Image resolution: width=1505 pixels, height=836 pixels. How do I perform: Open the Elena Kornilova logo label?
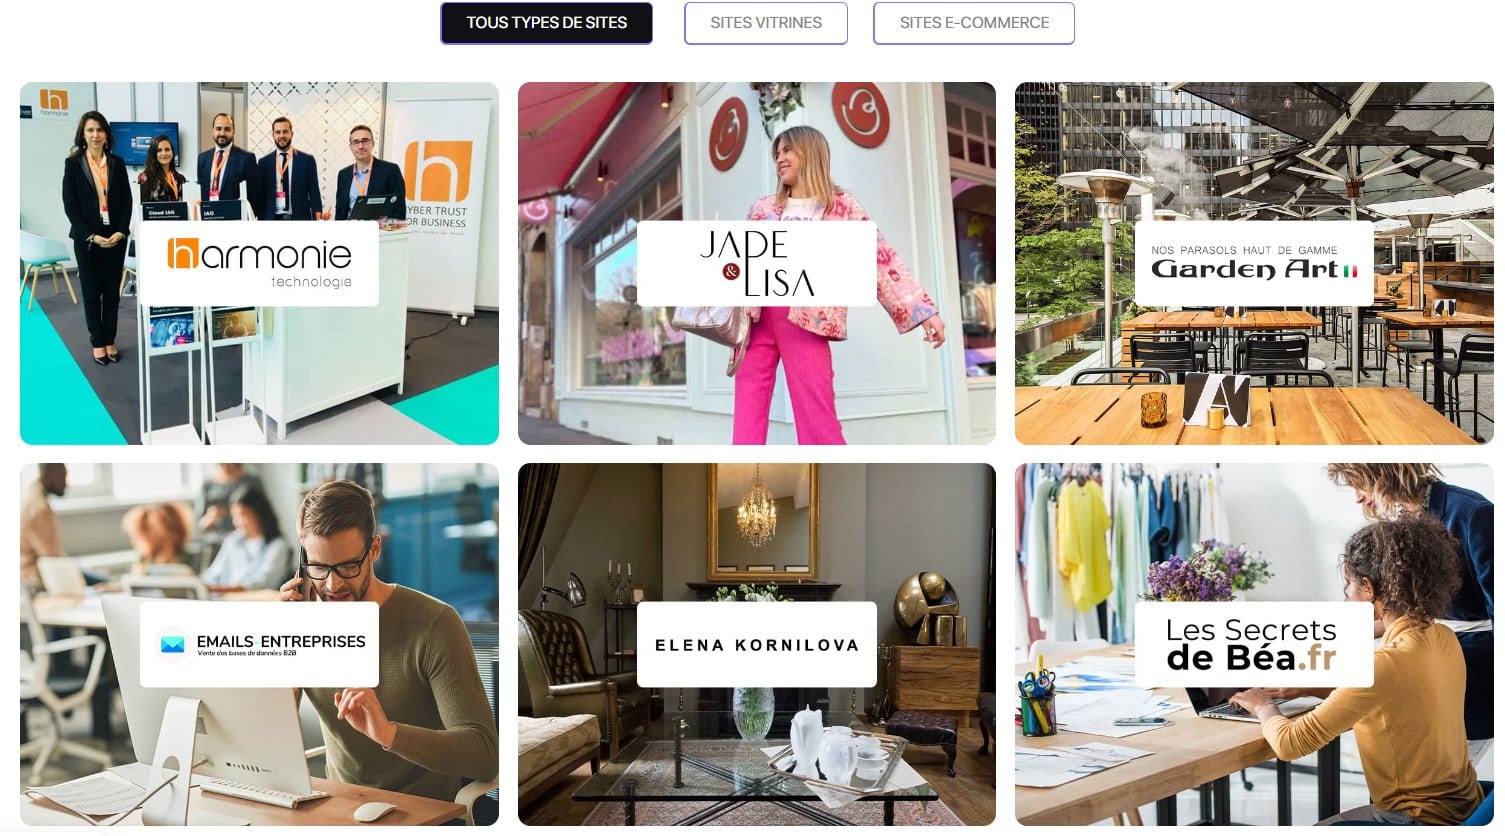757,644
